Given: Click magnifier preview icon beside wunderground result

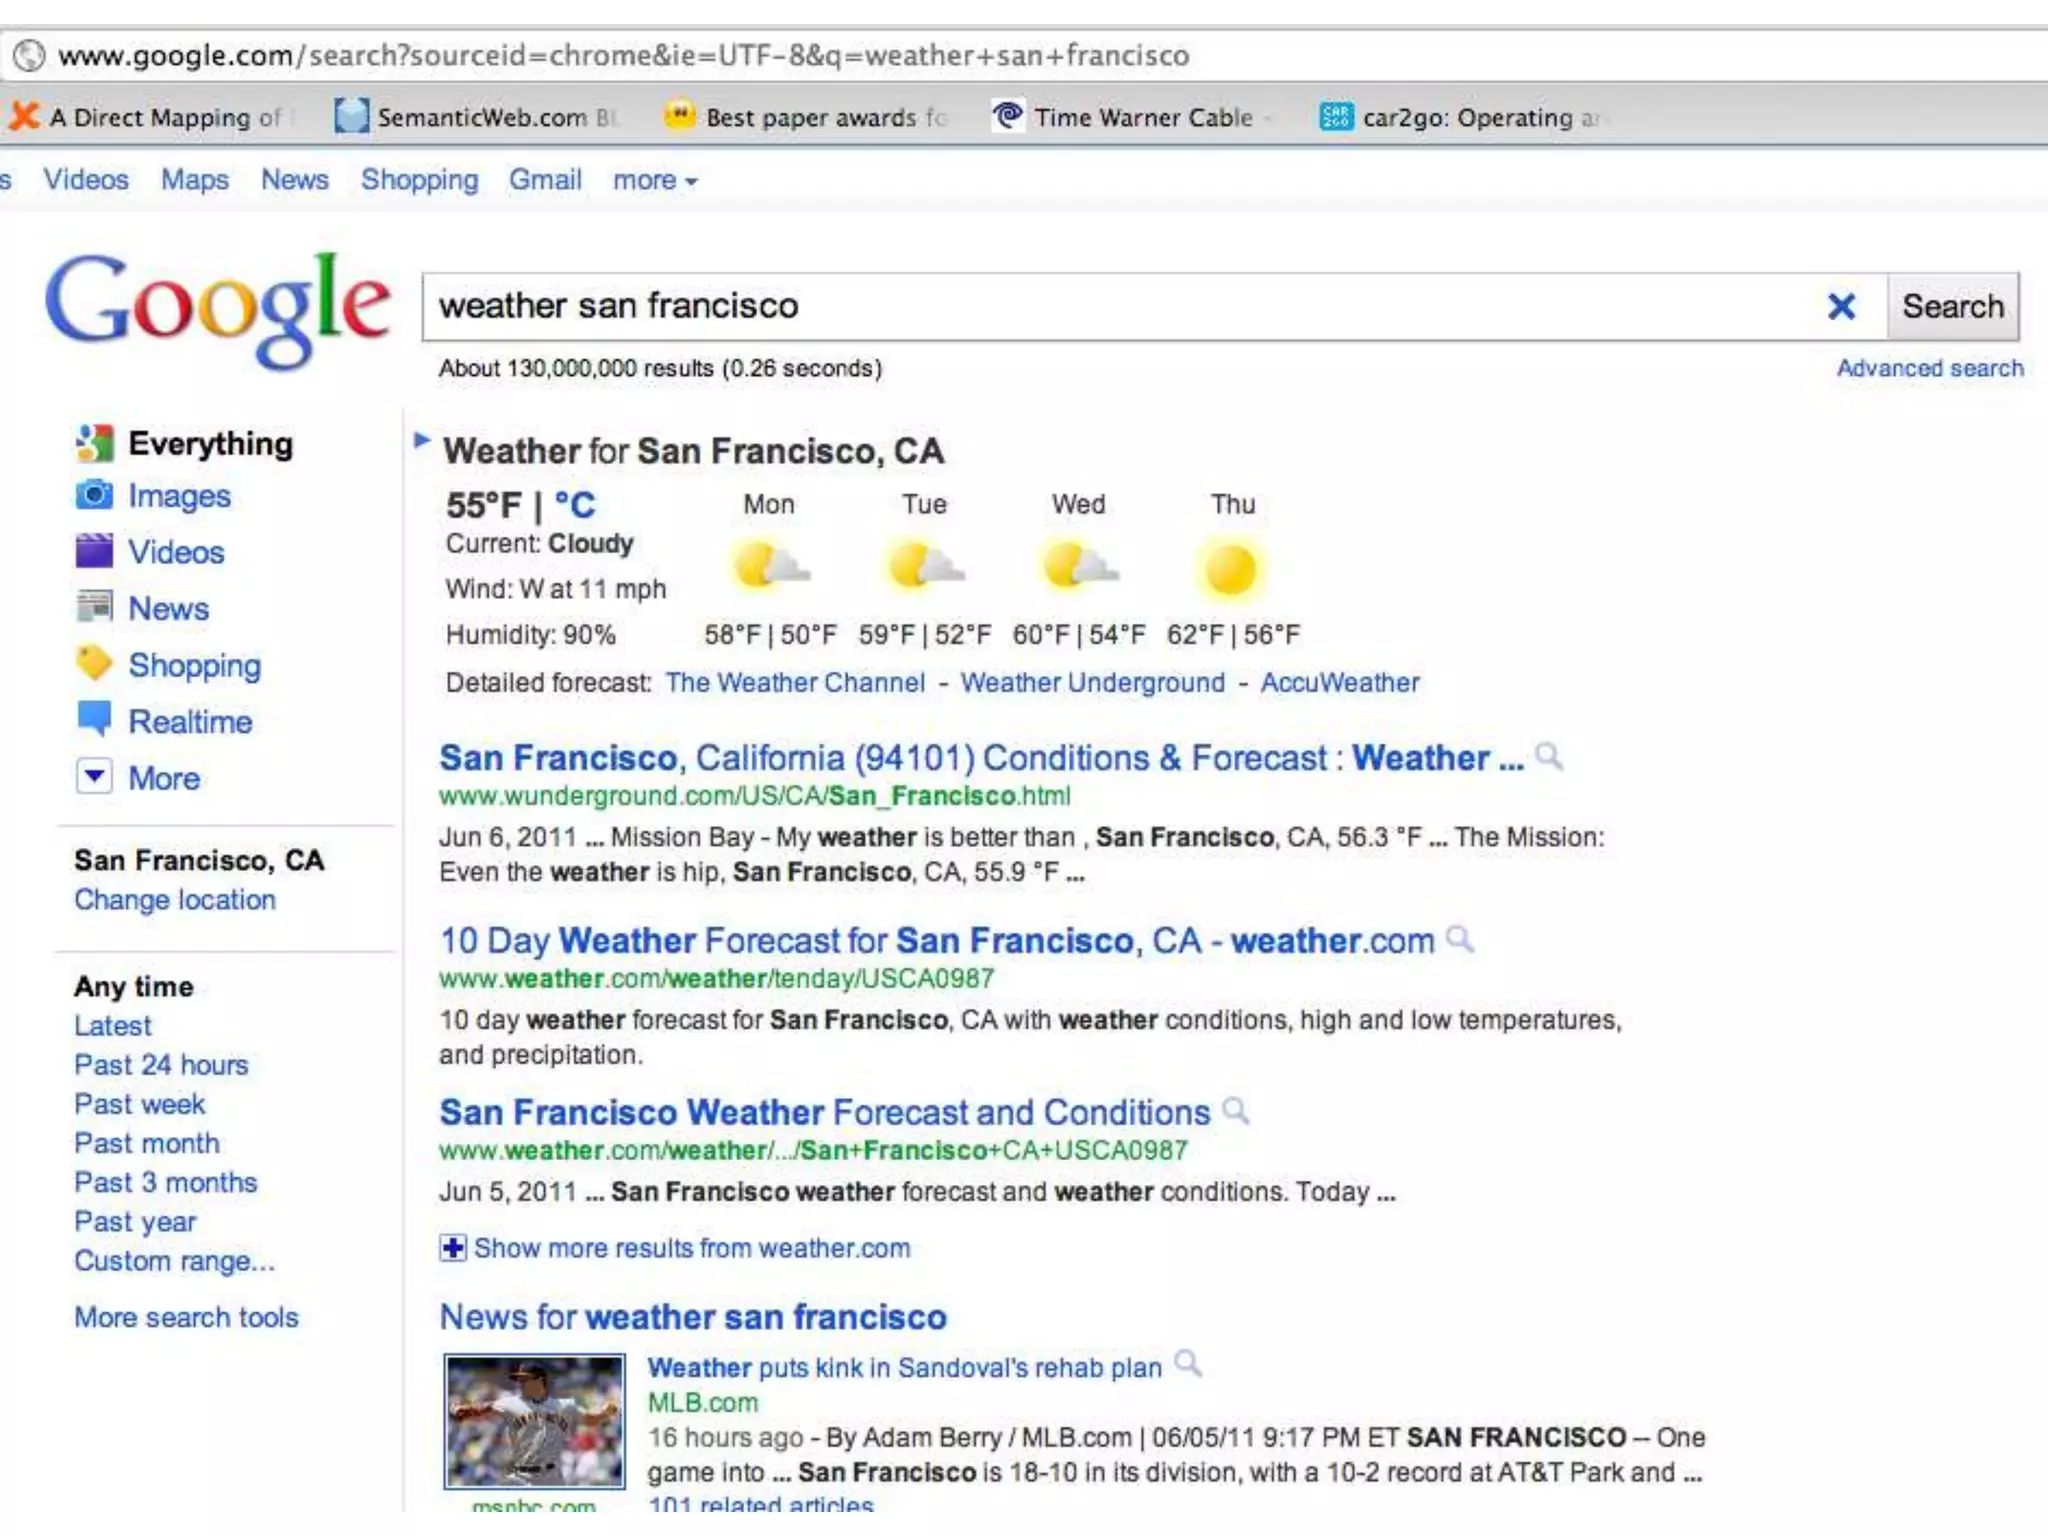Looking at the screenshot, I should pos(1548,756).
